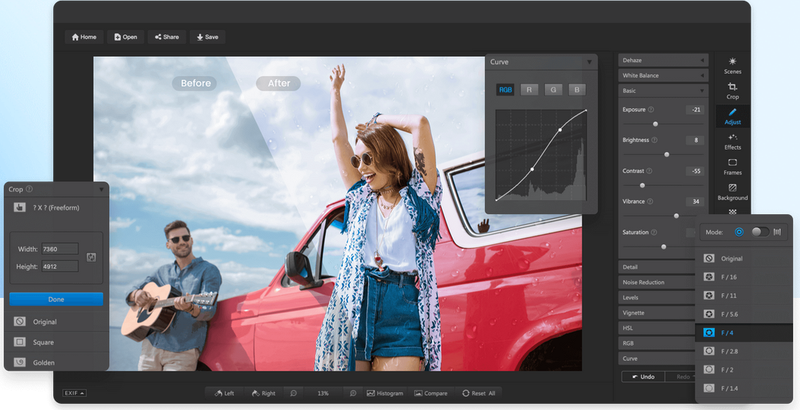The height and width of the screenshot is (410, 800).
Task: Toggle the aspect ratio lock beside Width and Height
Action: point(91,257)
